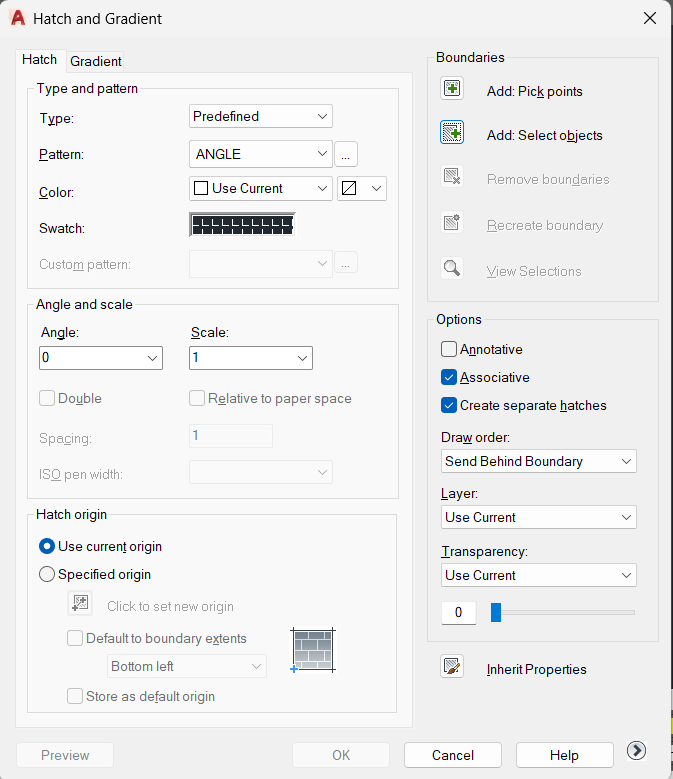Click the Add: Select objects icon

click(451, 133)
